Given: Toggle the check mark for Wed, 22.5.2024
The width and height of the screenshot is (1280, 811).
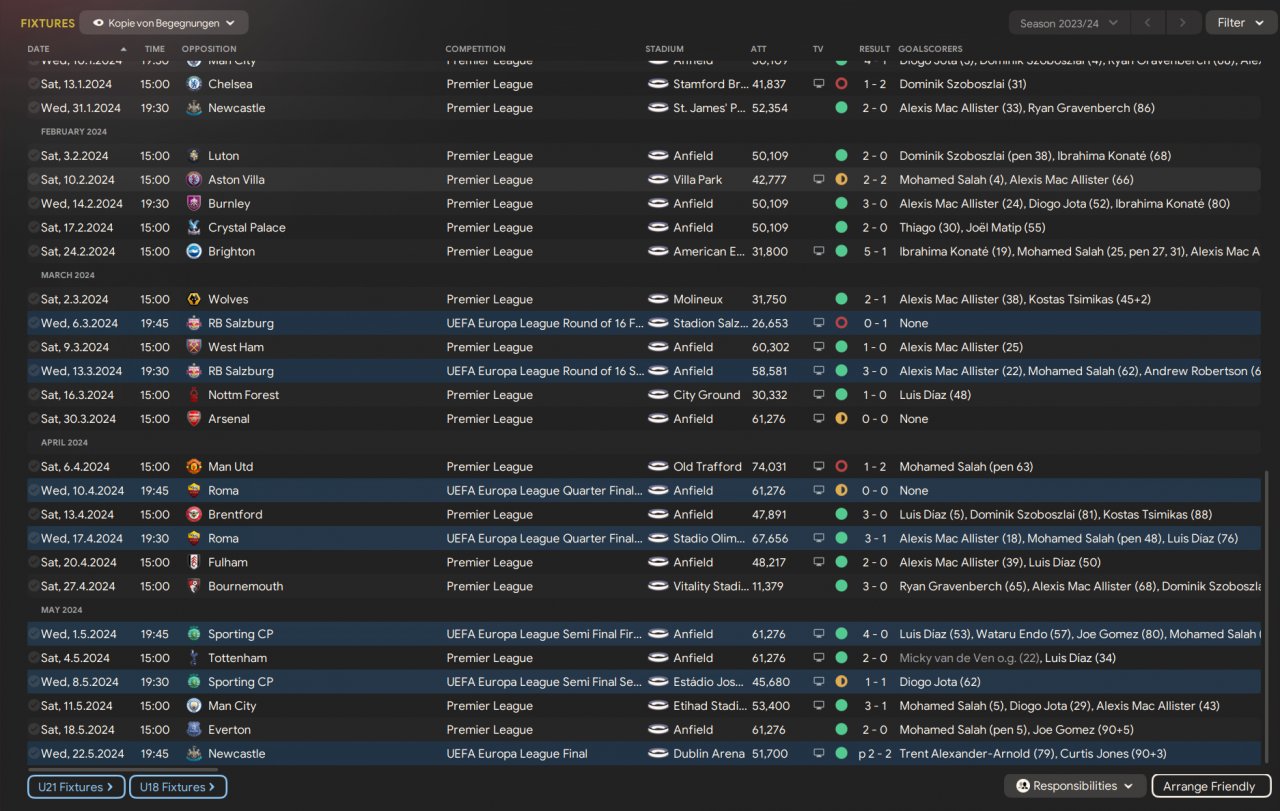Looking at the screenshot, I should pyautogui.click(x=34, y=754).
